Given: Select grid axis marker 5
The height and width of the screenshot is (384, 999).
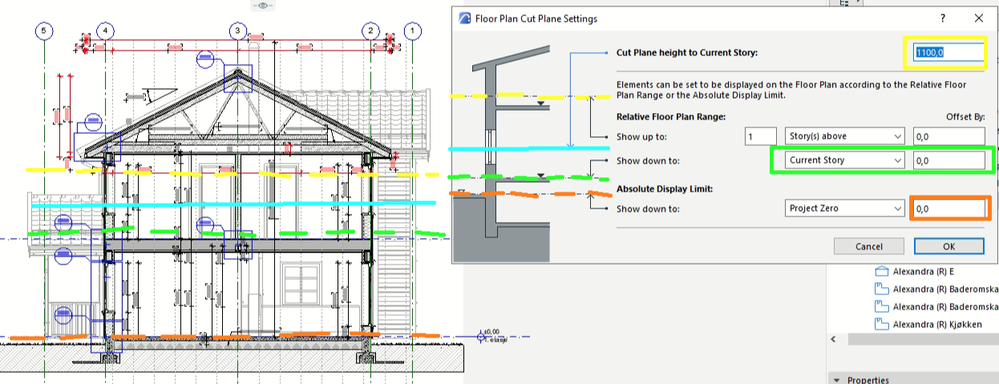Looking at the screenshot, I should pos(44,31).
